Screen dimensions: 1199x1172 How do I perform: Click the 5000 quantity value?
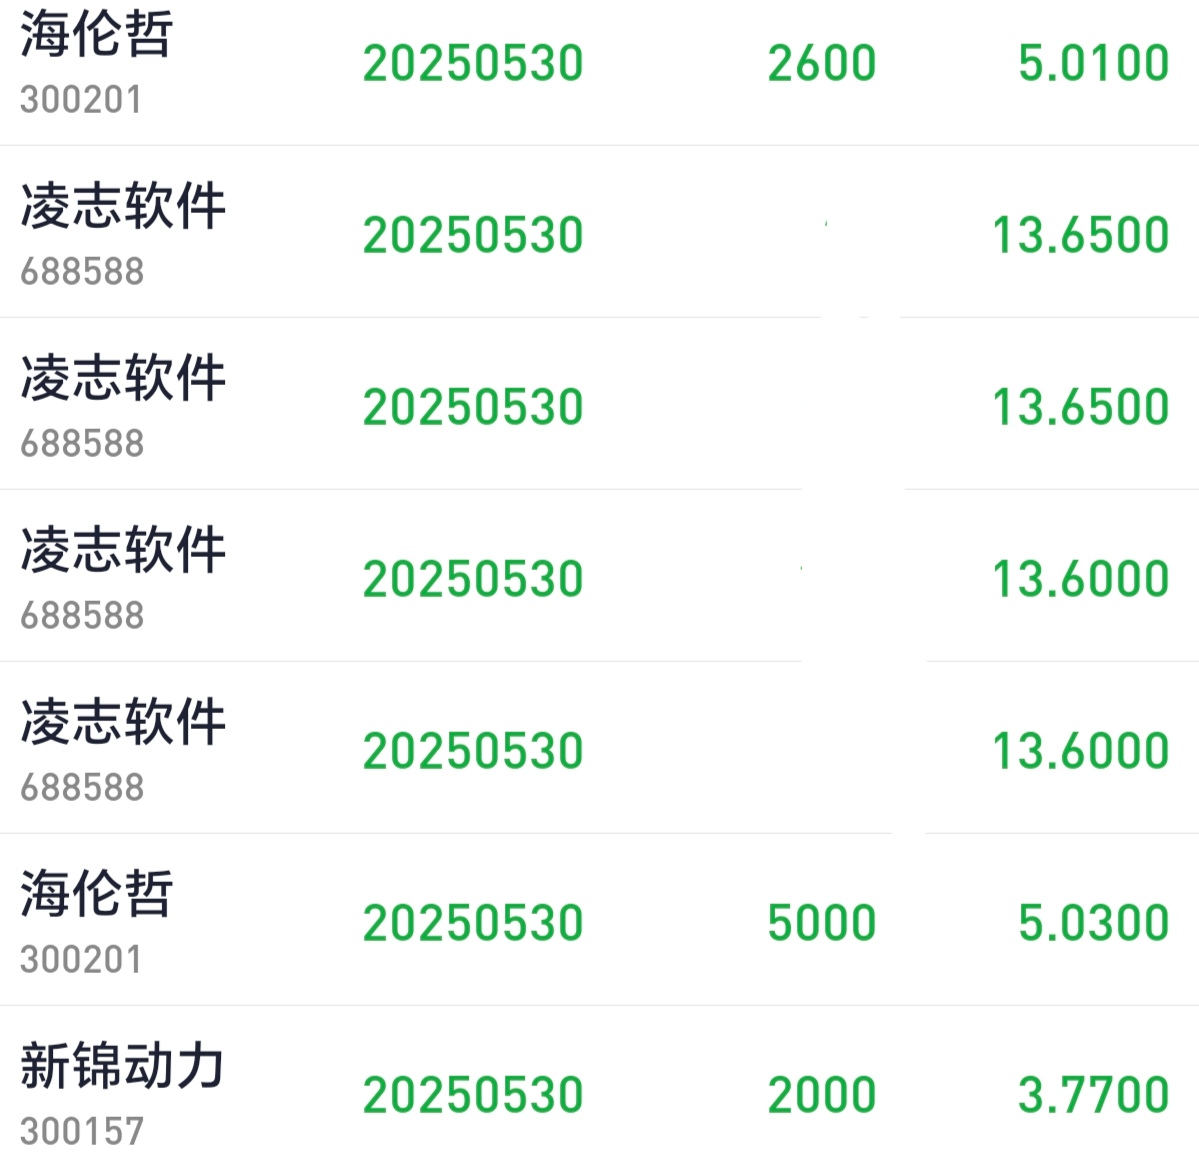coord(821,923)
